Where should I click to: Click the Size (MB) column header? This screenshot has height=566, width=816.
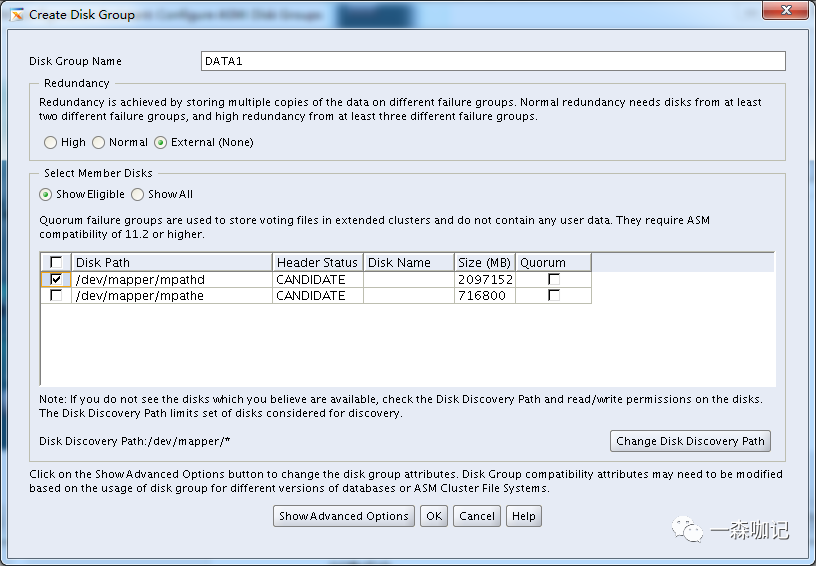pyautogui.click(x=484, y=262)
